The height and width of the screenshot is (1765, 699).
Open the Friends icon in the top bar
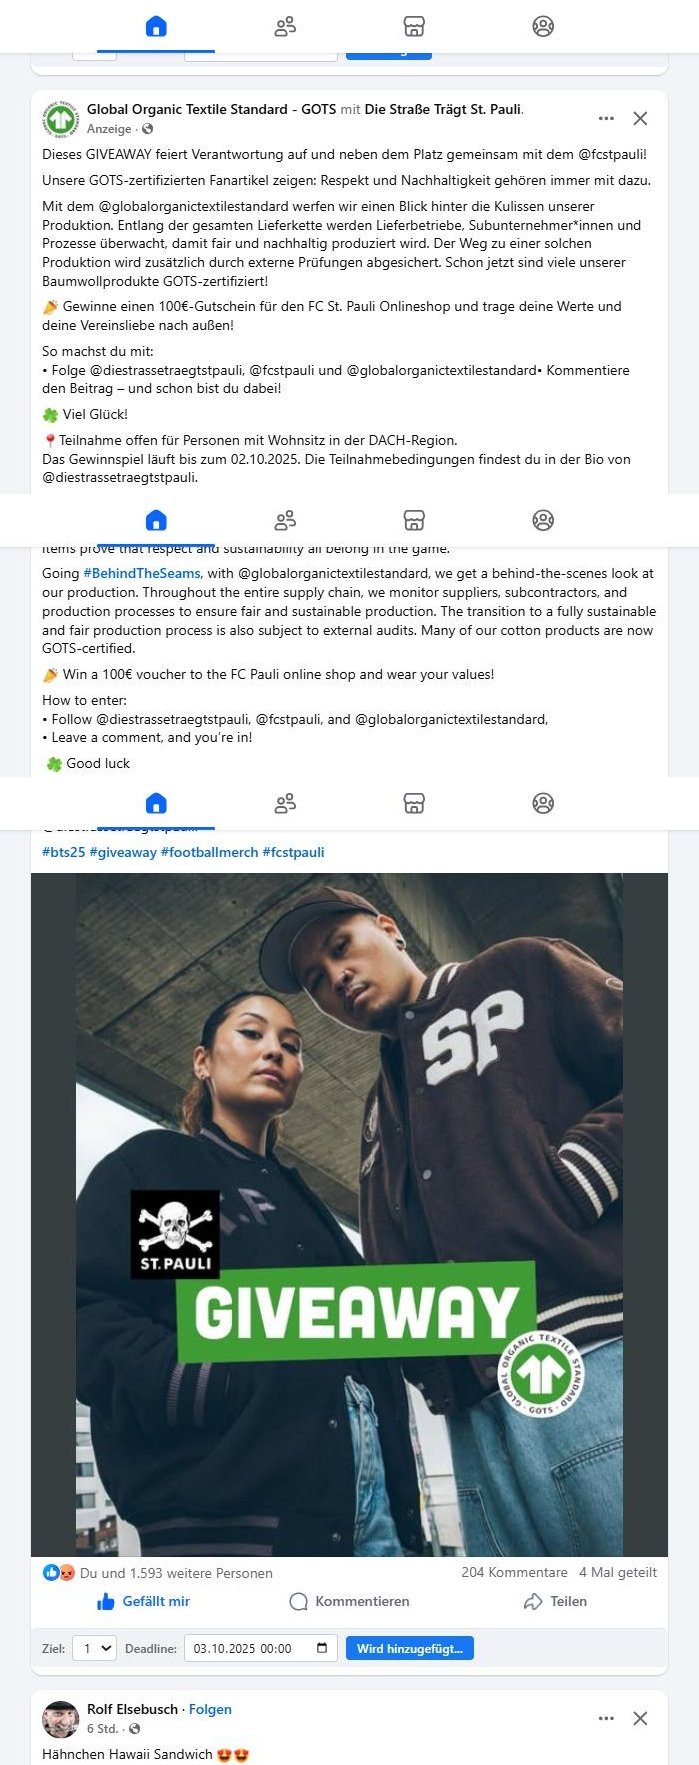pyautogui.click(x=285, y=26)
